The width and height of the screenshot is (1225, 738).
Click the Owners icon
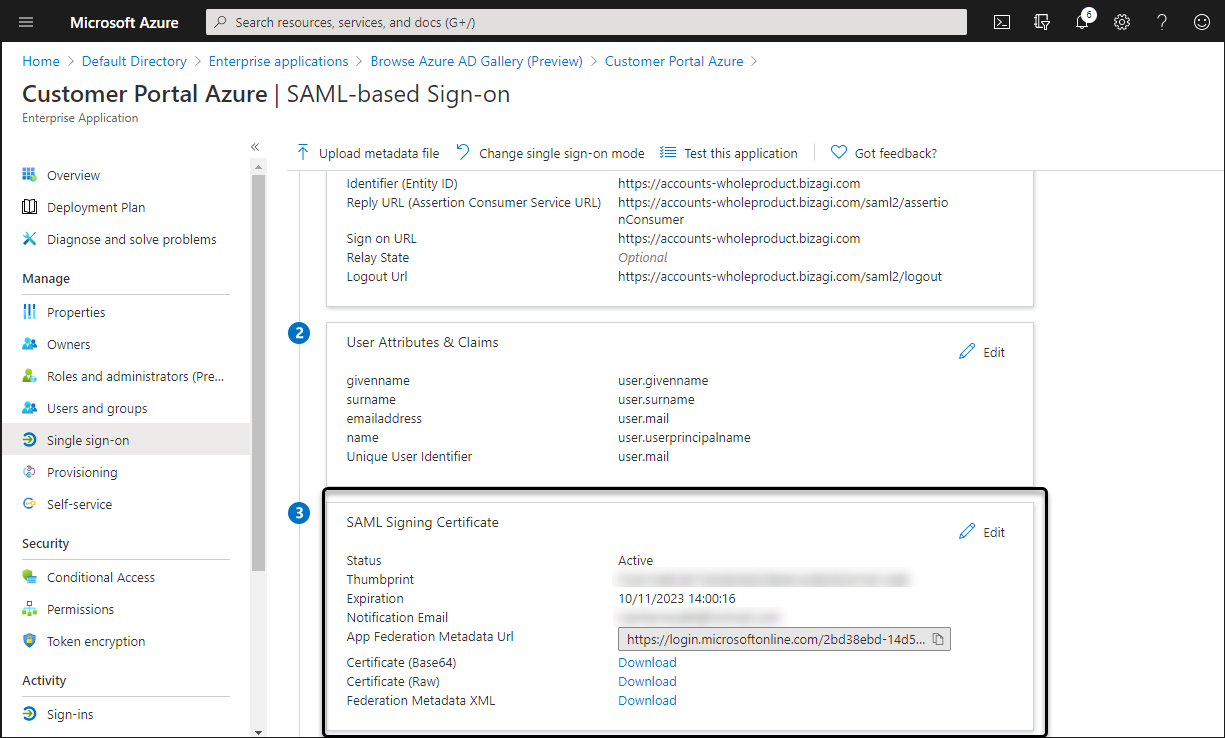[29, 344]
